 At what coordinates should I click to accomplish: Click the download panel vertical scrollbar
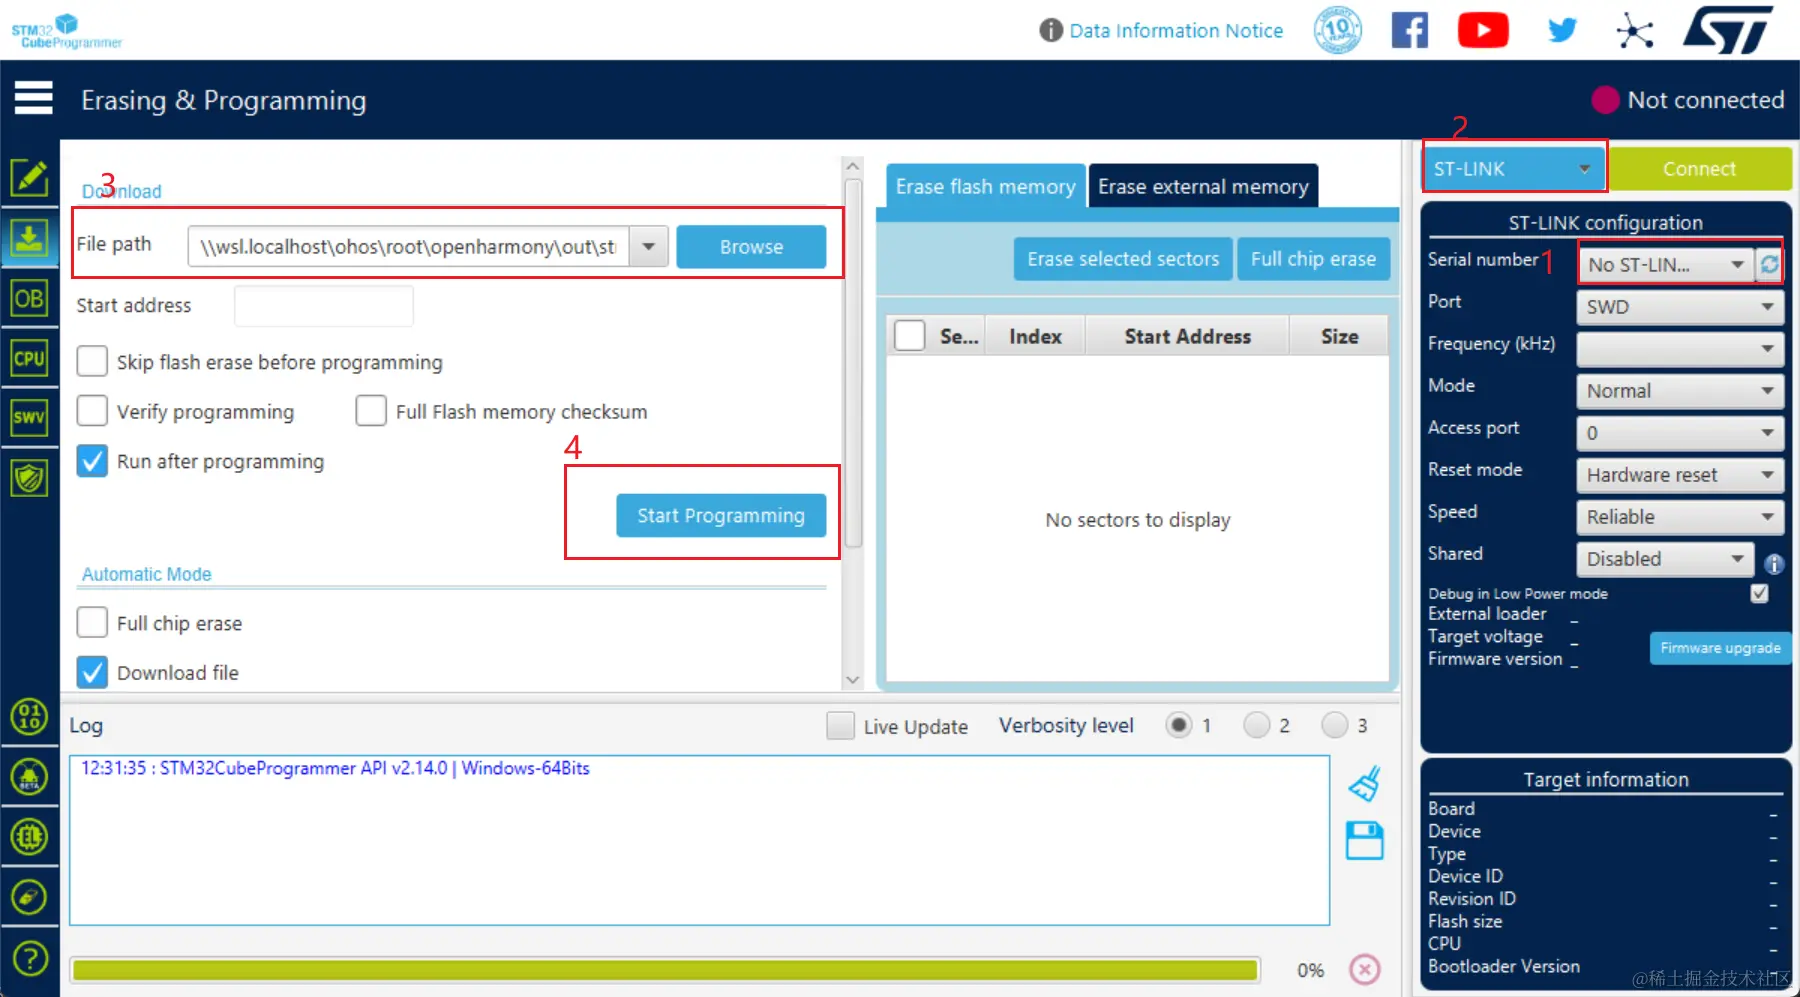tap(853, 363)
